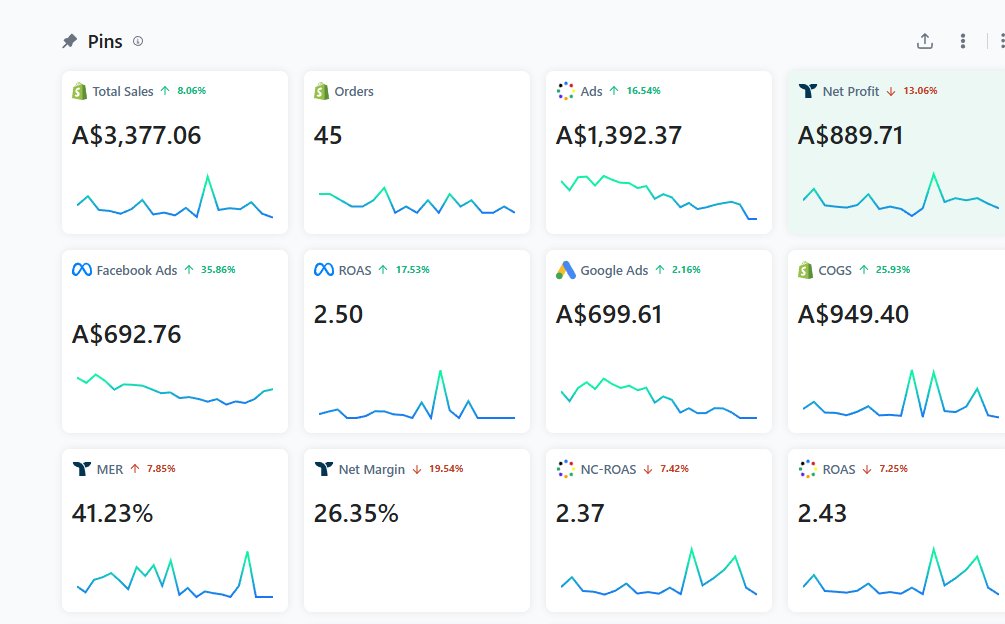Click the 19.54% change on Net Margin
This screenshot has width=1005, height=624.
pos(446,468)
